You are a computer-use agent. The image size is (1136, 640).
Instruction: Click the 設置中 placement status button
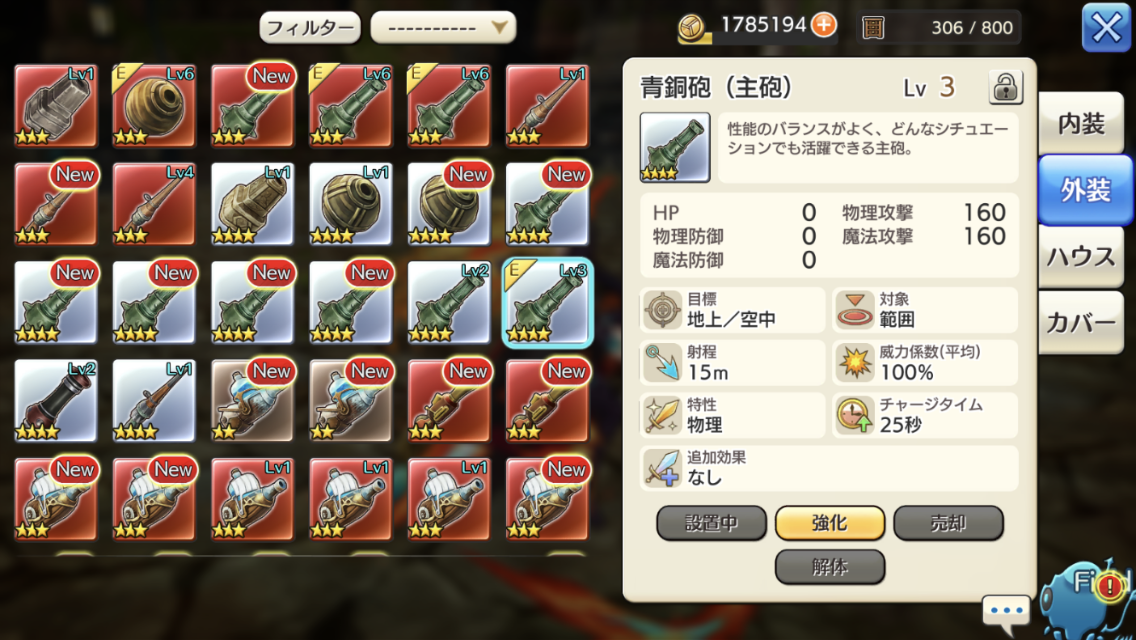click(711, 523)
